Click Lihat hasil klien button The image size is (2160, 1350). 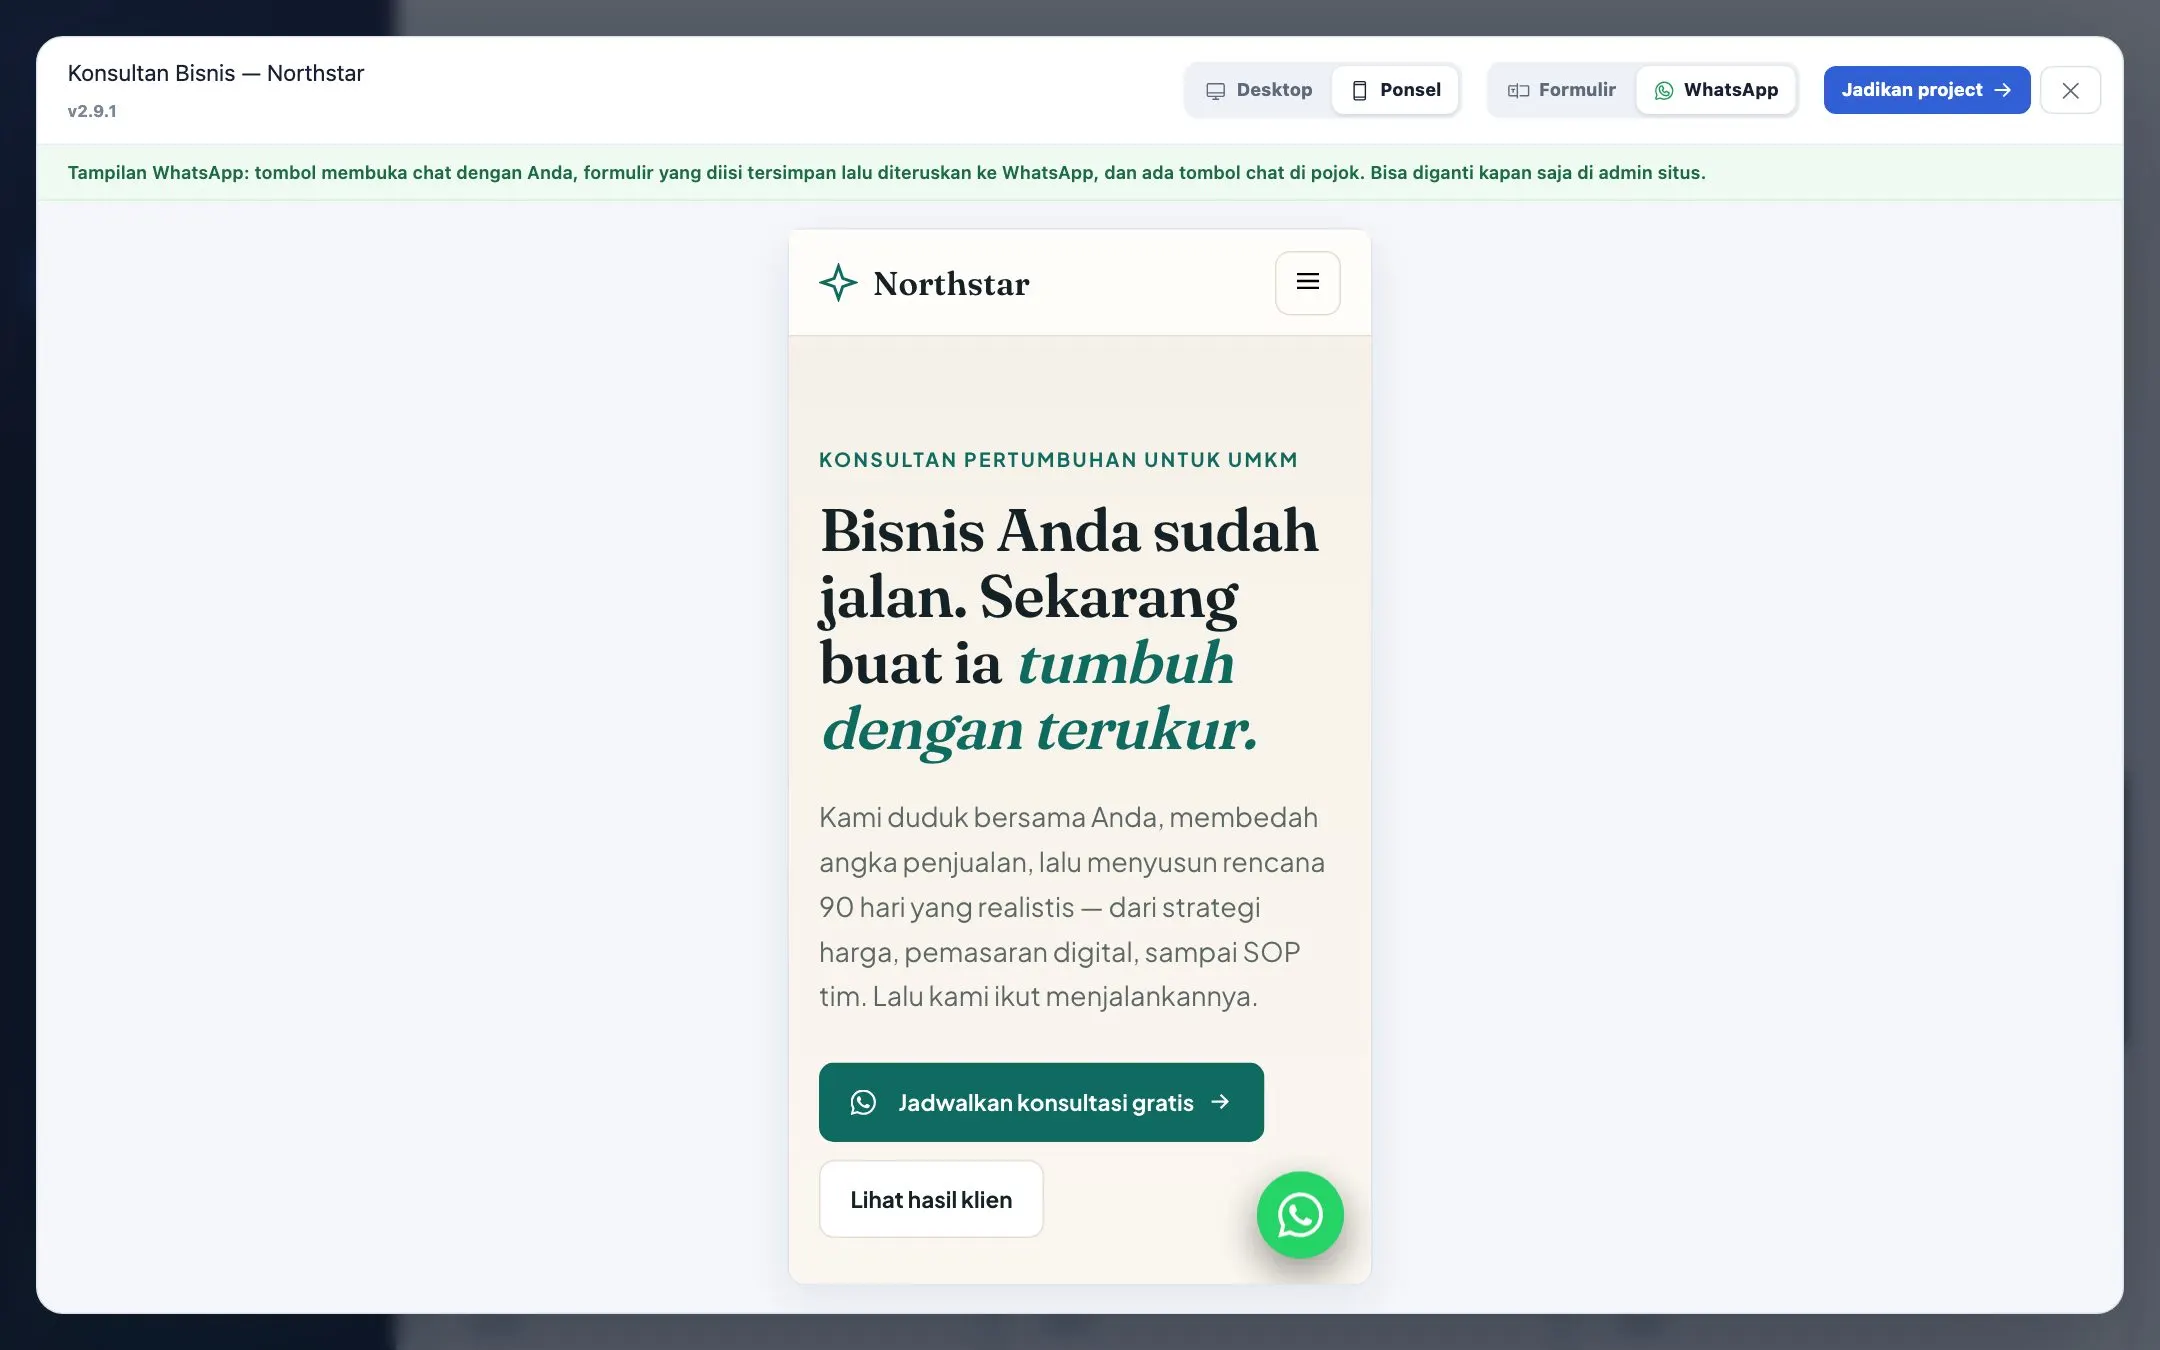931,1199
